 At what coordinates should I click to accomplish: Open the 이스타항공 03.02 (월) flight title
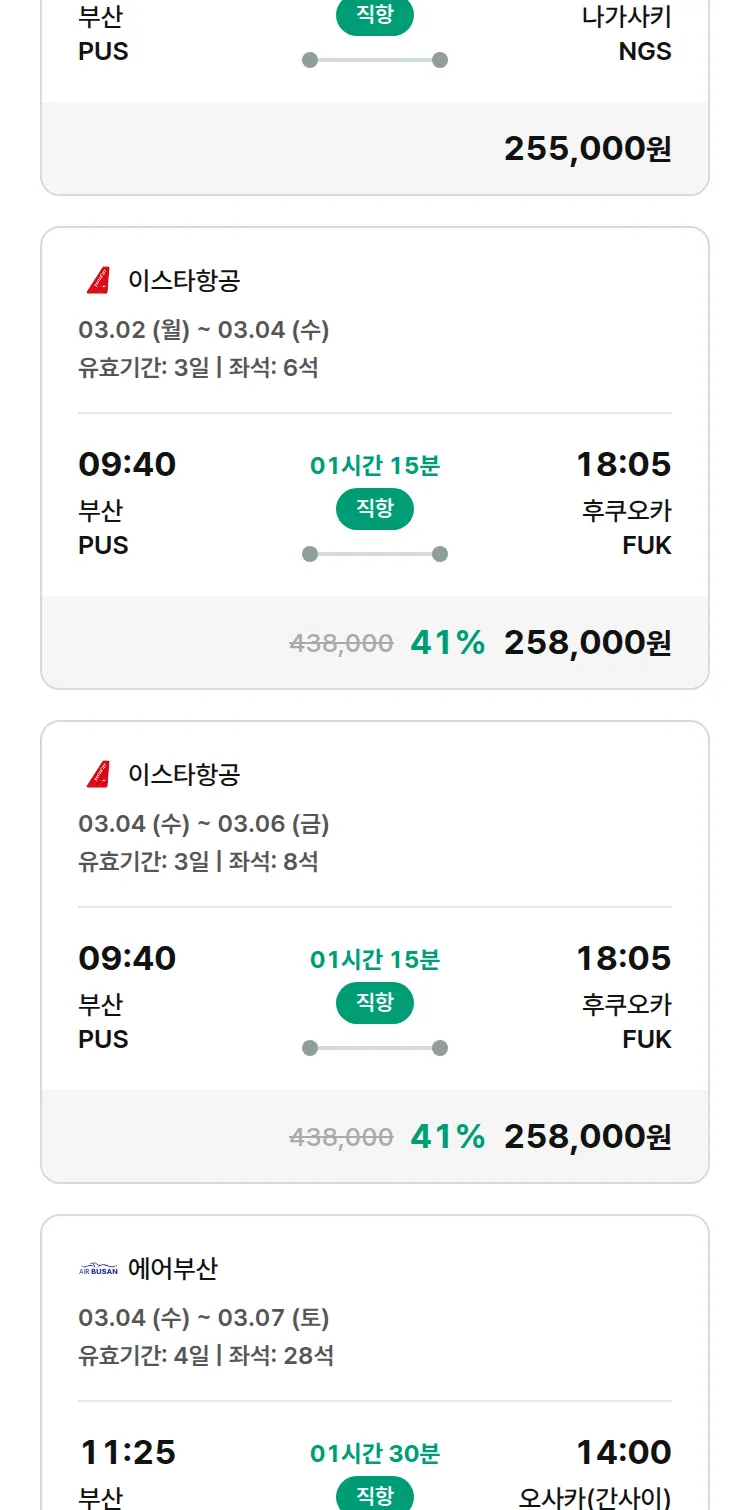point(184,281)
